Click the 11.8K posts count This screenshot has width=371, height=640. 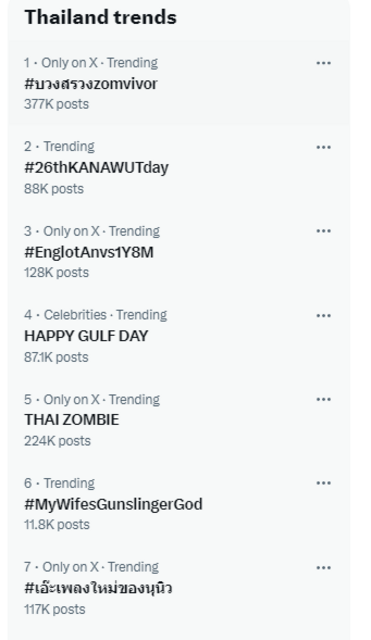click(57, 525)
